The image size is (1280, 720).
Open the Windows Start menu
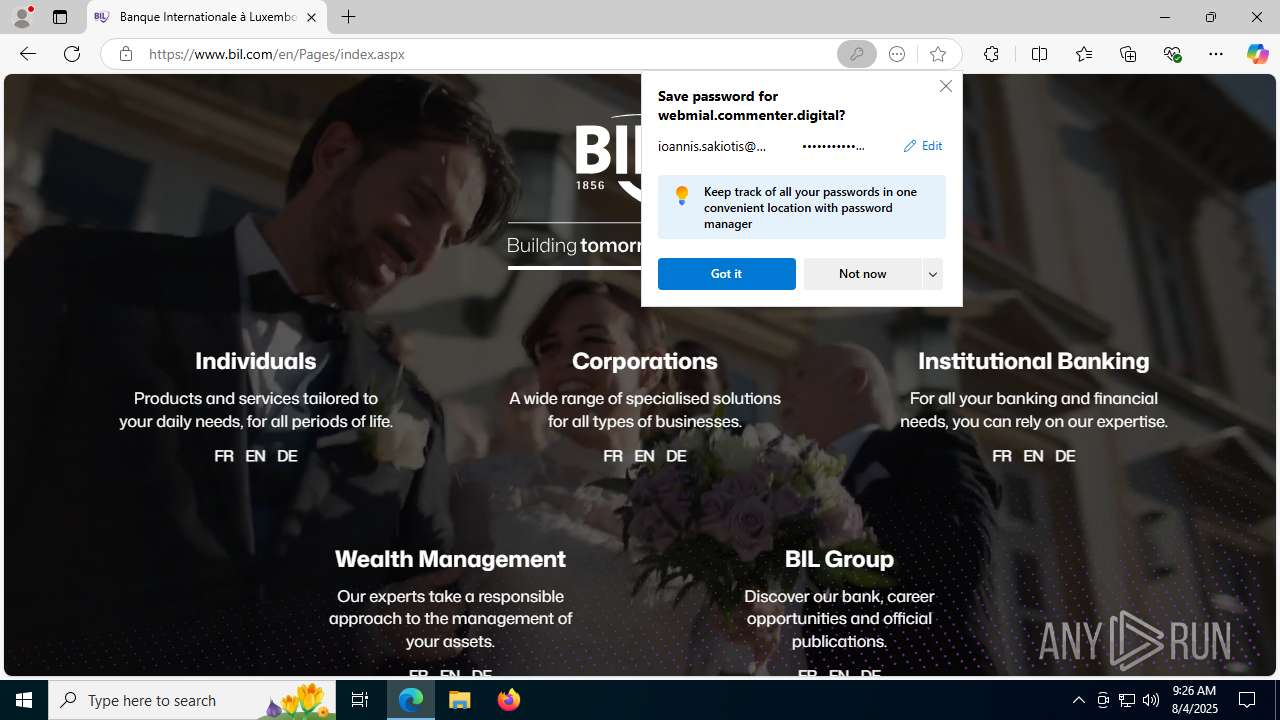[24, 700]
